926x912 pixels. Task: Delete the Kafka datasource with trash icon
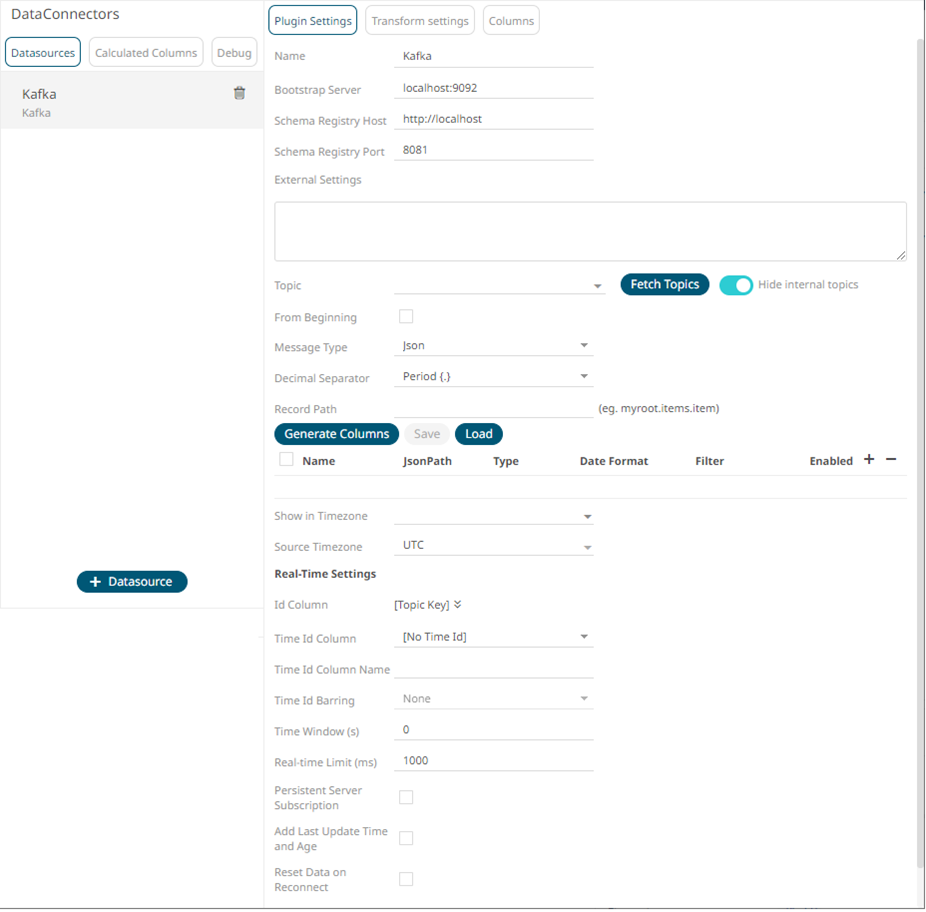239,93
